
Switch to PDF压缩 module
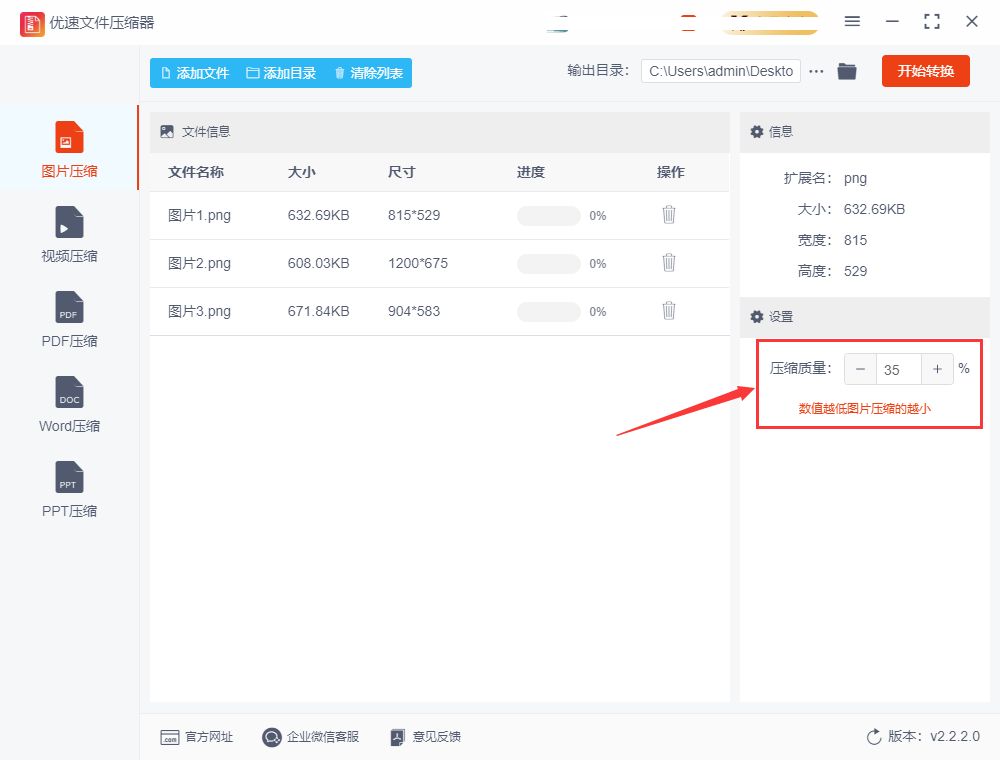pyautogui.click(x=69, y=319)
